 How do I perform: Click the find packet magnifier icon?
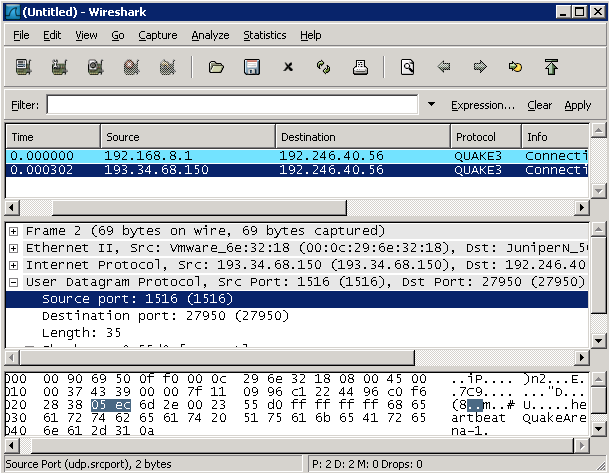407,67
